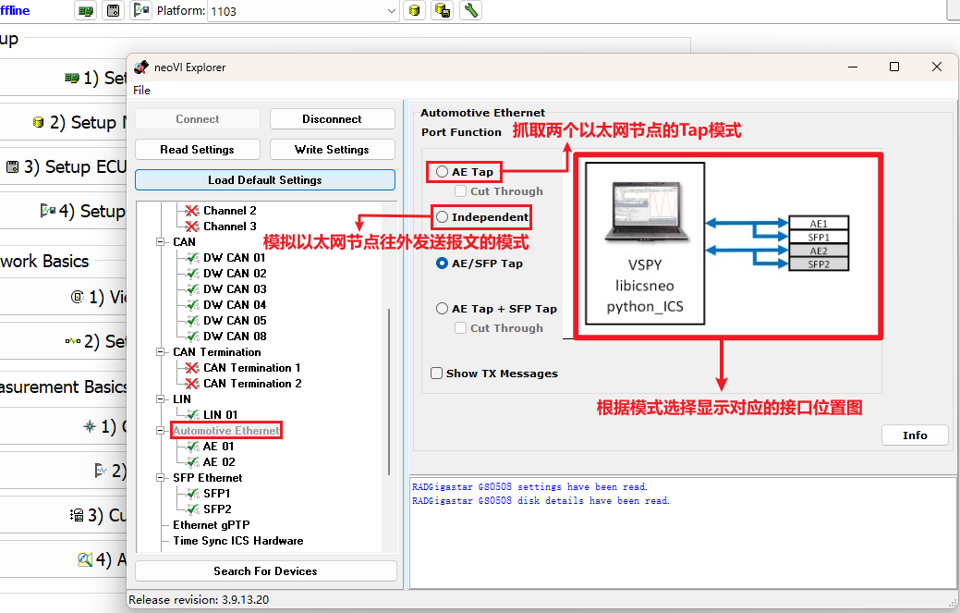Click the settings tree vertical scrollbar

tap(390, 390)
